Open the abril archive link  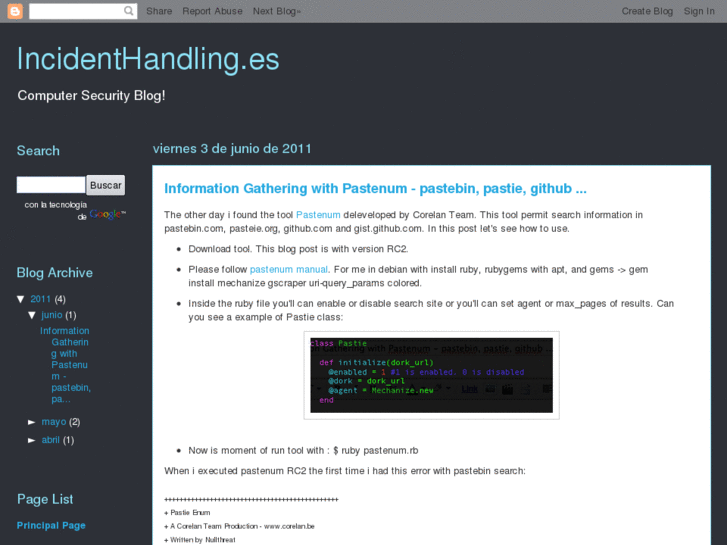[51, 440]
